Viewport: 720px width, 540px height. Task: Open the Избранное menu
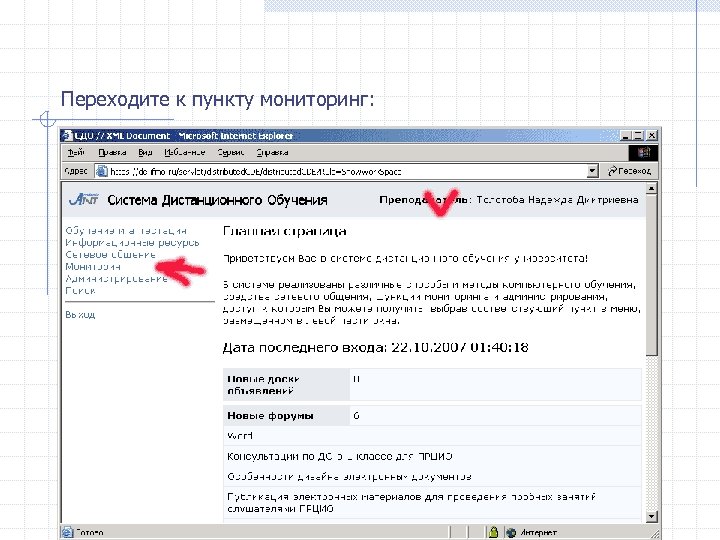click(x=185, y=152)
